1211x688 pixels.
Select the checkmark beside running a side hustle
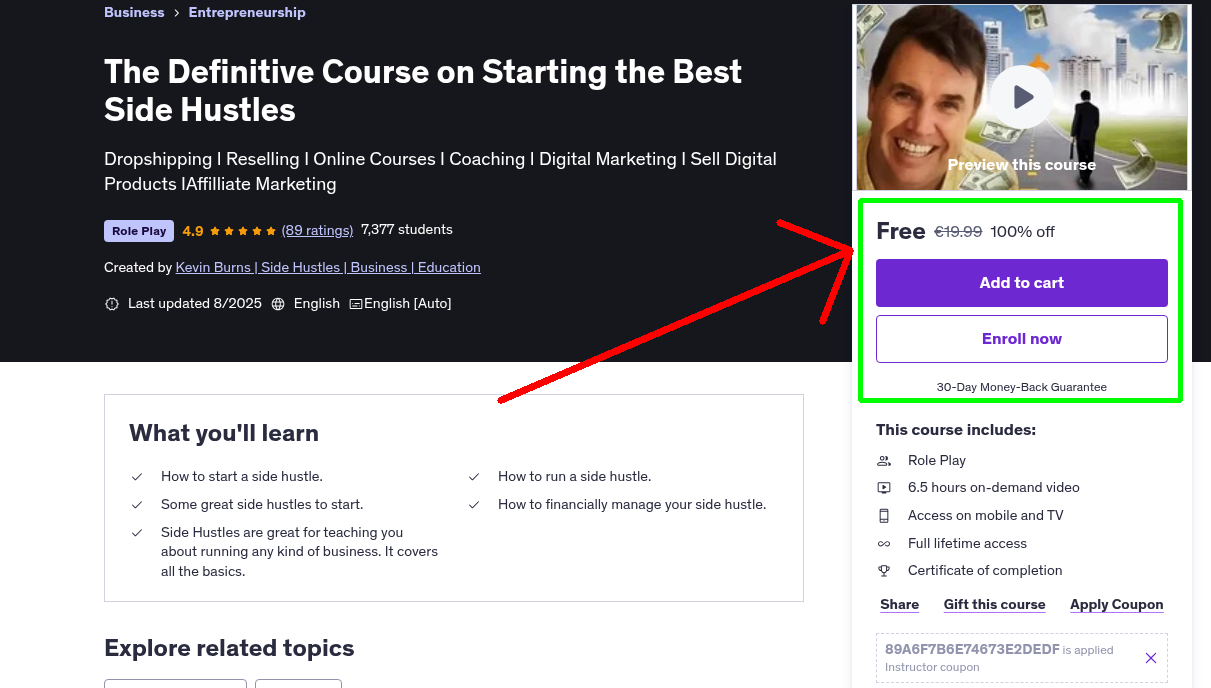[x=474, y=477]
